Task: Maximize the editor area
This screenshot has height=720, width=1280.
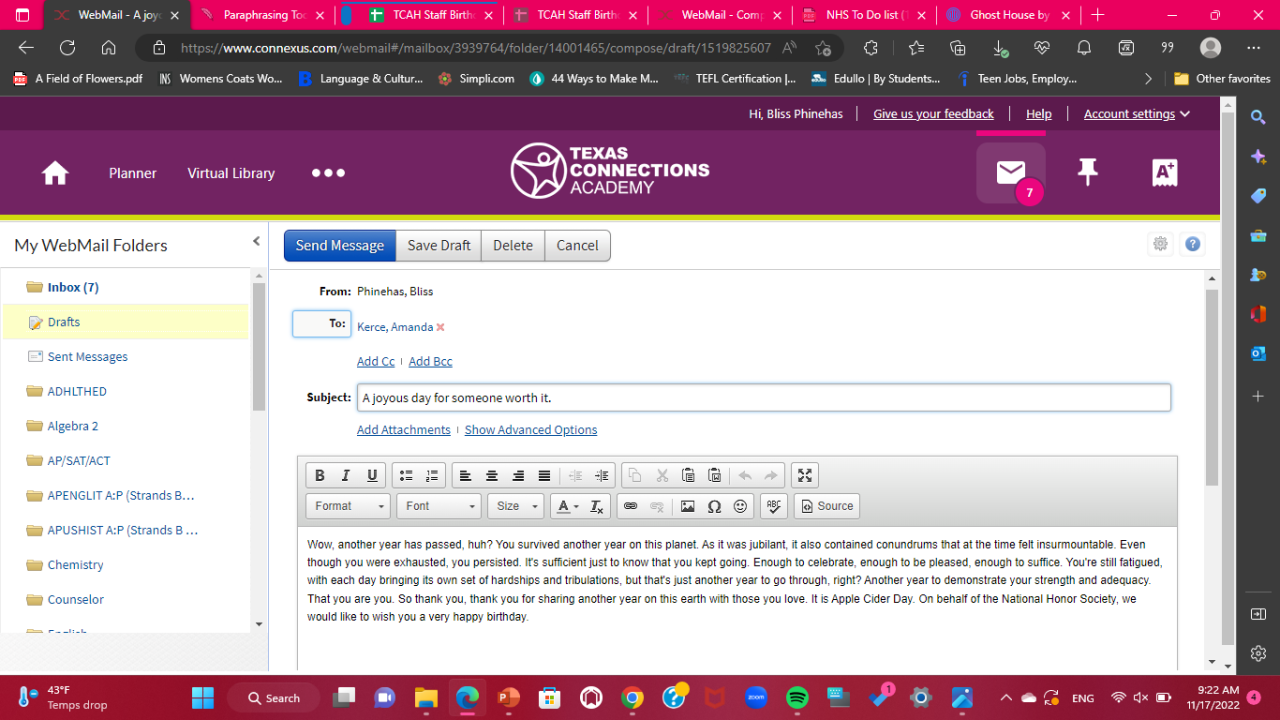Action: coord(805,476)
